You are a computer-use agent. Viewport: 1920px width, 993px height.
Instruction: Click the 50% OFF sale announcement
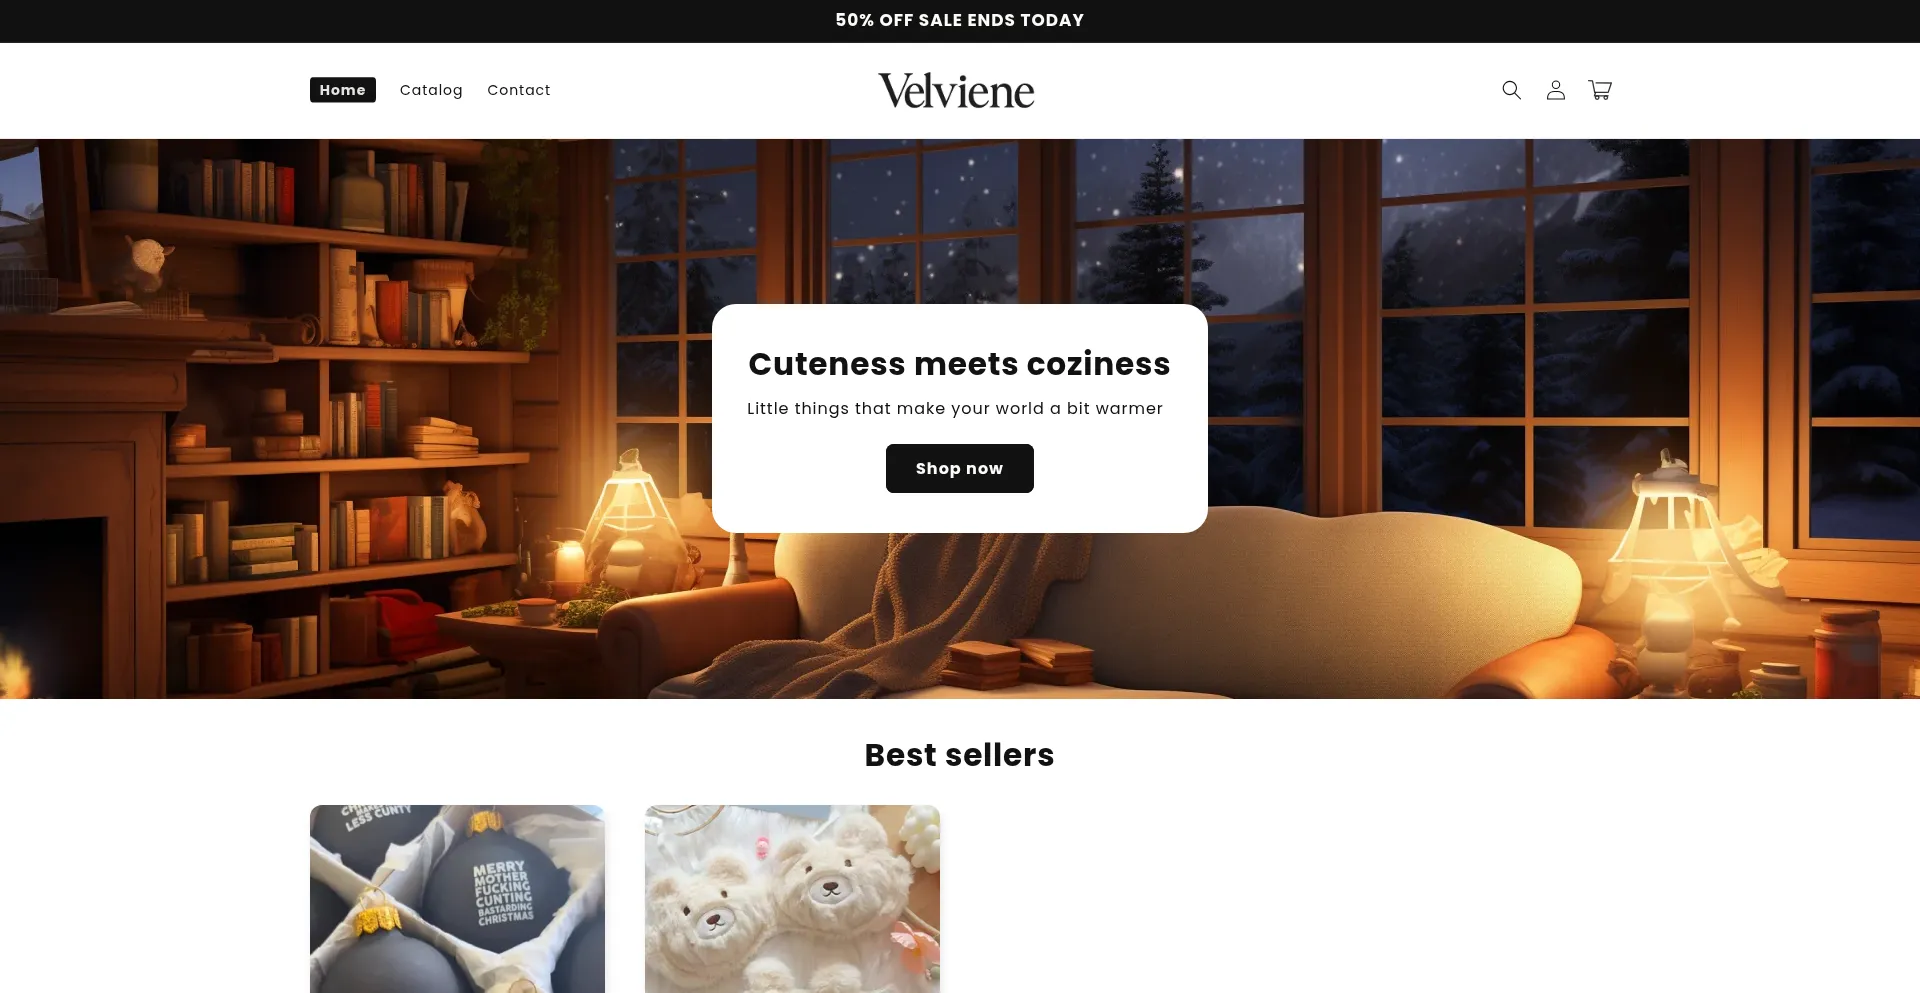coord(960,20)
